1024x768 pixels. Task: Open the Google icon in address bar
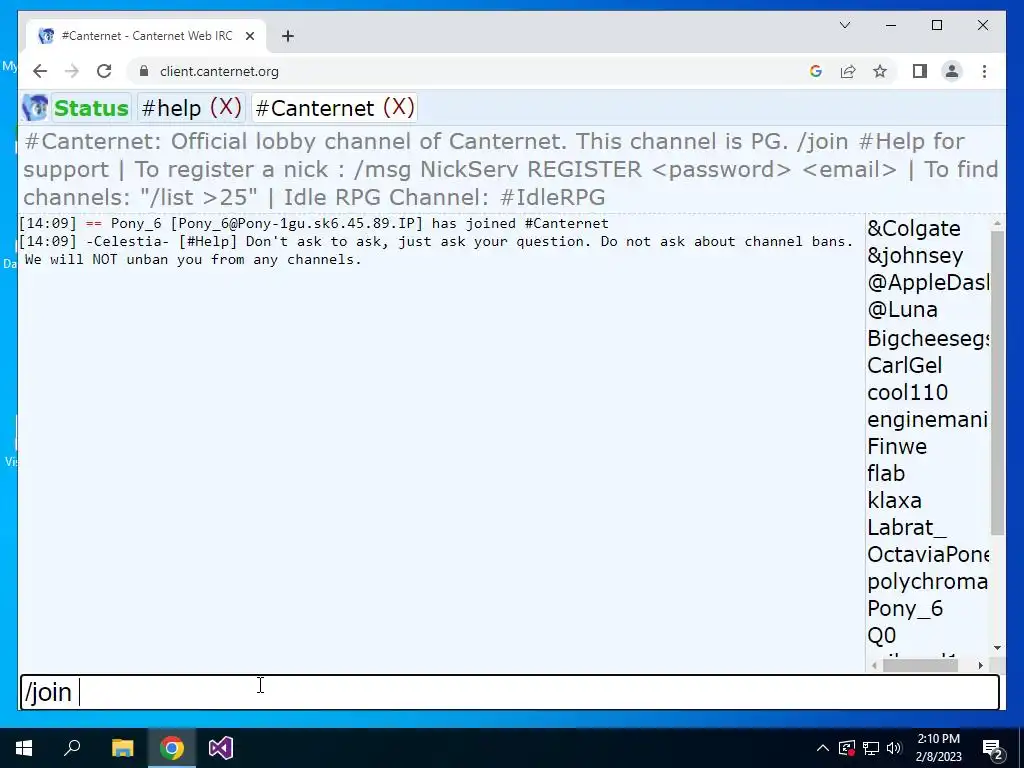click(x=816, y=71)
